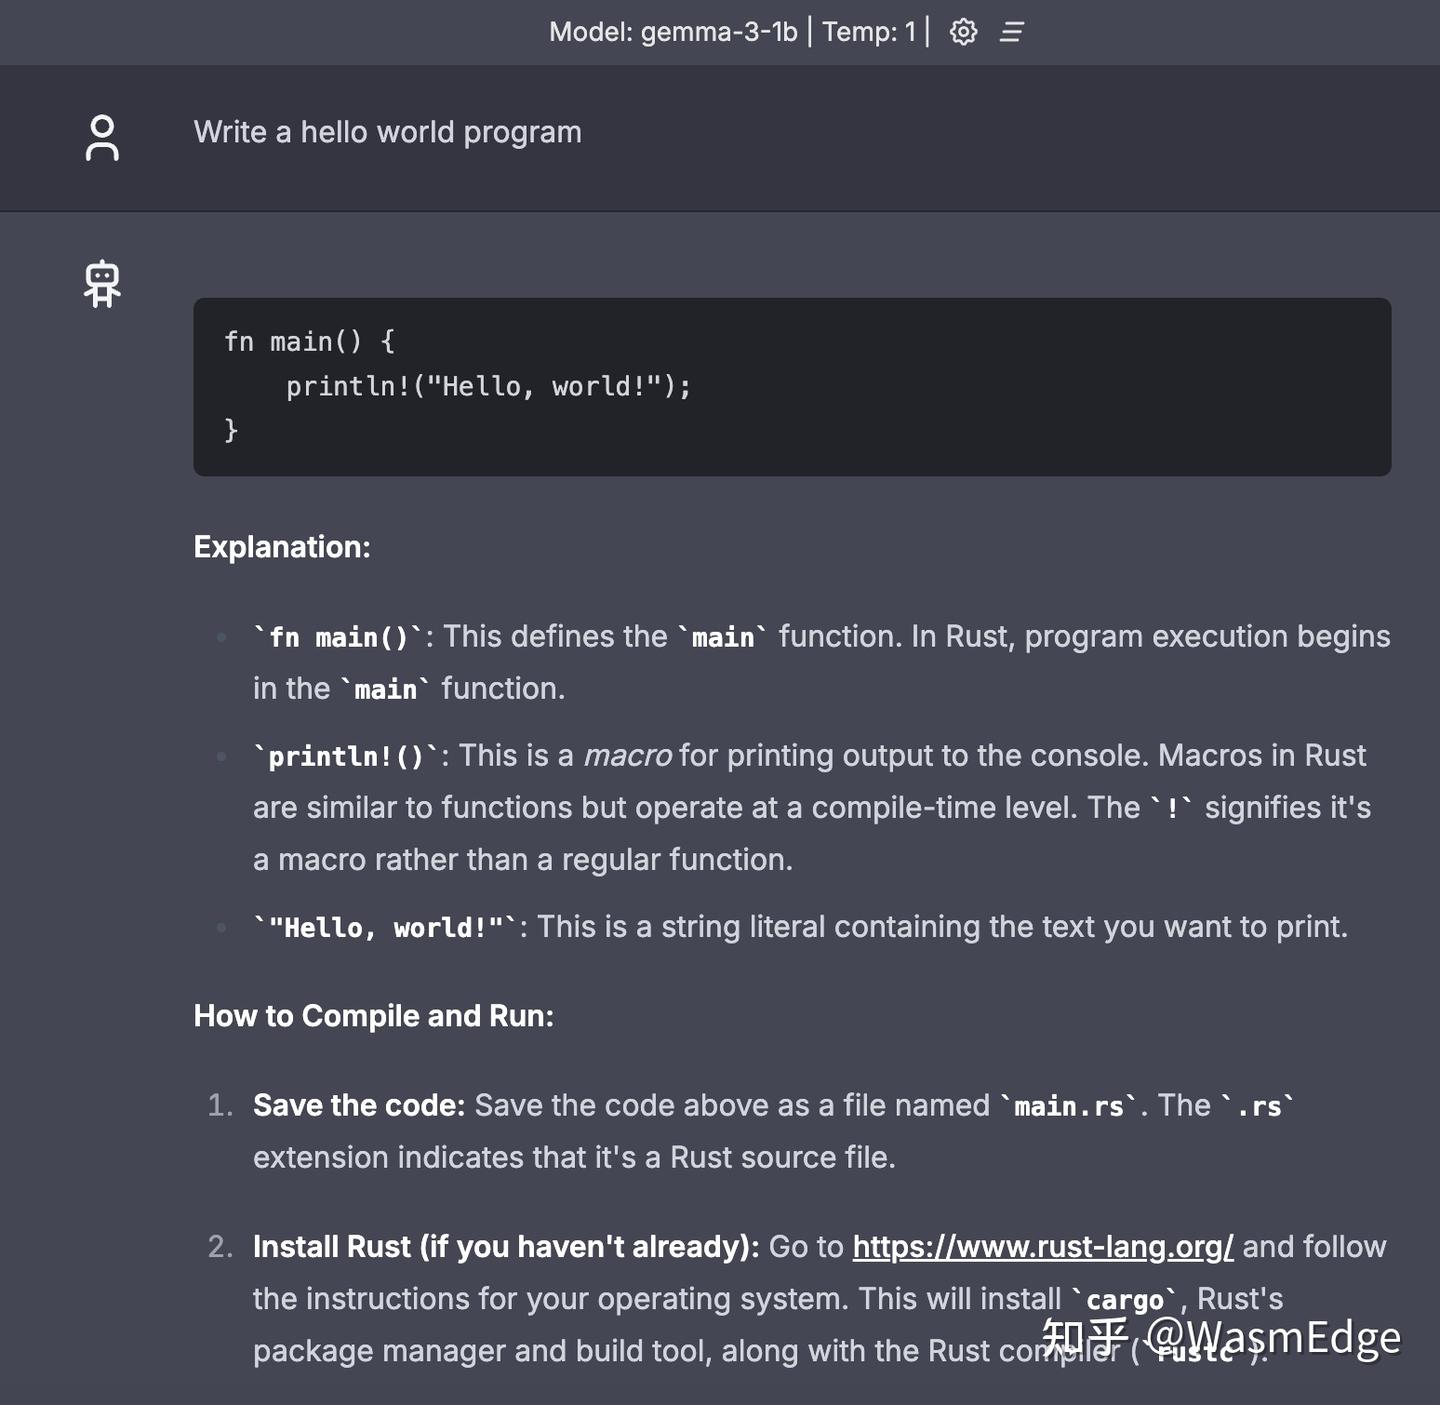This screenshot has height=1405, width=1440.
Task: Click the italic word "macro"
Action: (627, 756)
